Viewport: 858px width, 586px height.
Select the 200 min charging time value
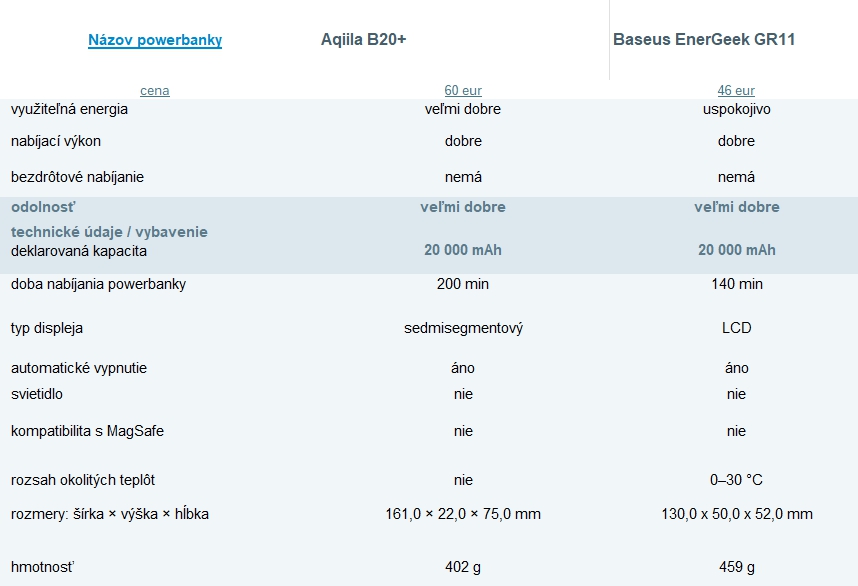click(463, 284)
